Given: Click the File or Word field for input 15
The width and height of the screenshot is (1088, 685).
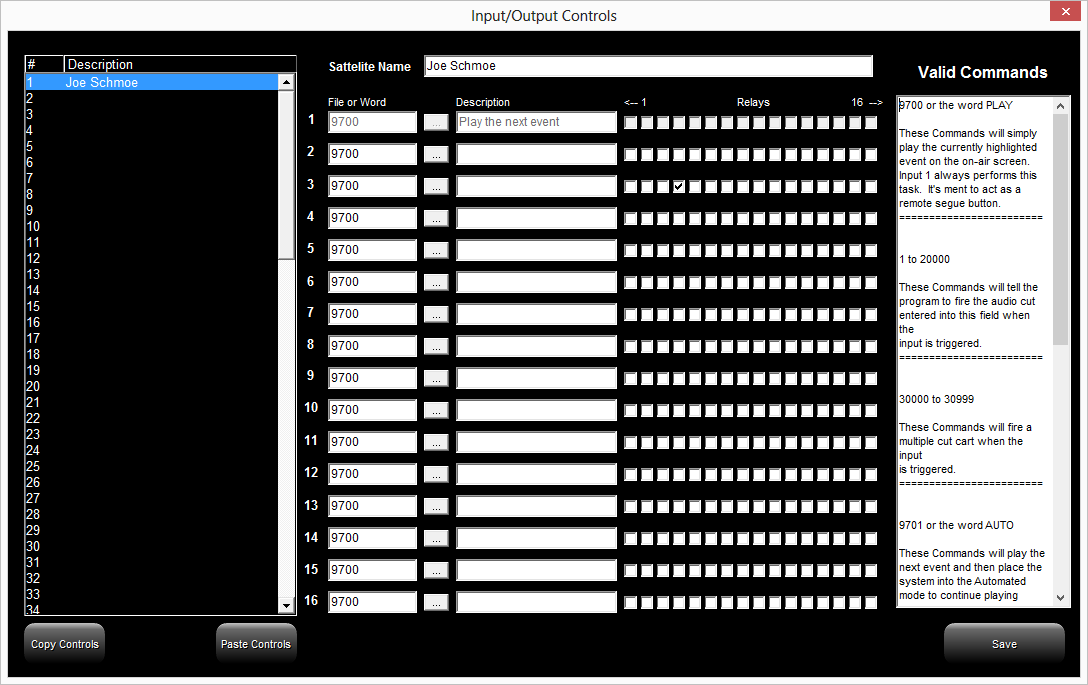Looking at the screenshot, I should [372, 570].
